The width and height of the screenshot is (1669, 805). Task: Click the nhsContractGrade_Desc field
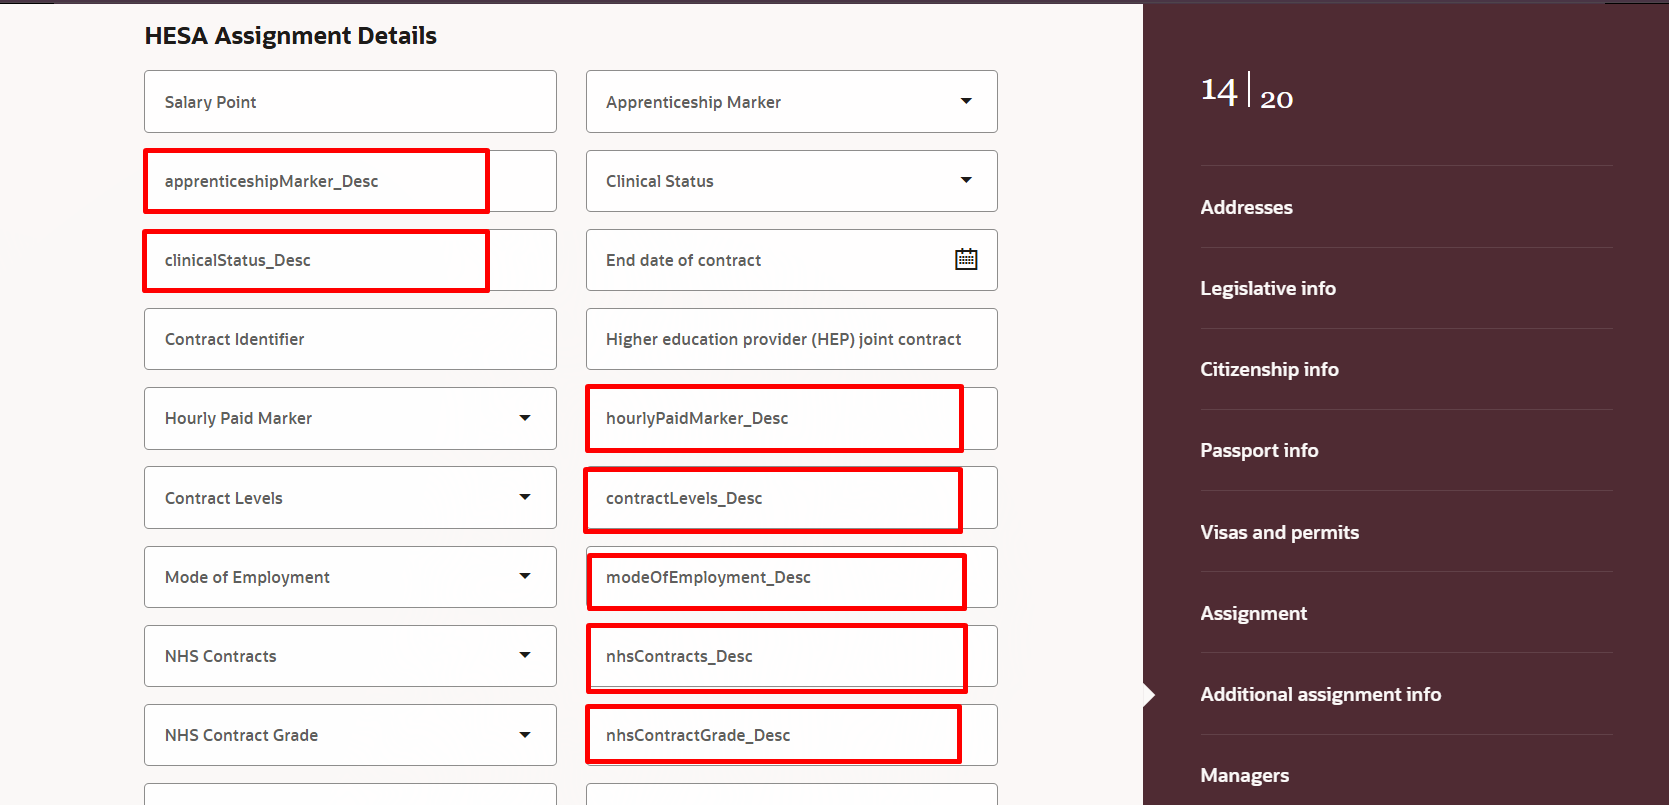click(x=792, y=735)
